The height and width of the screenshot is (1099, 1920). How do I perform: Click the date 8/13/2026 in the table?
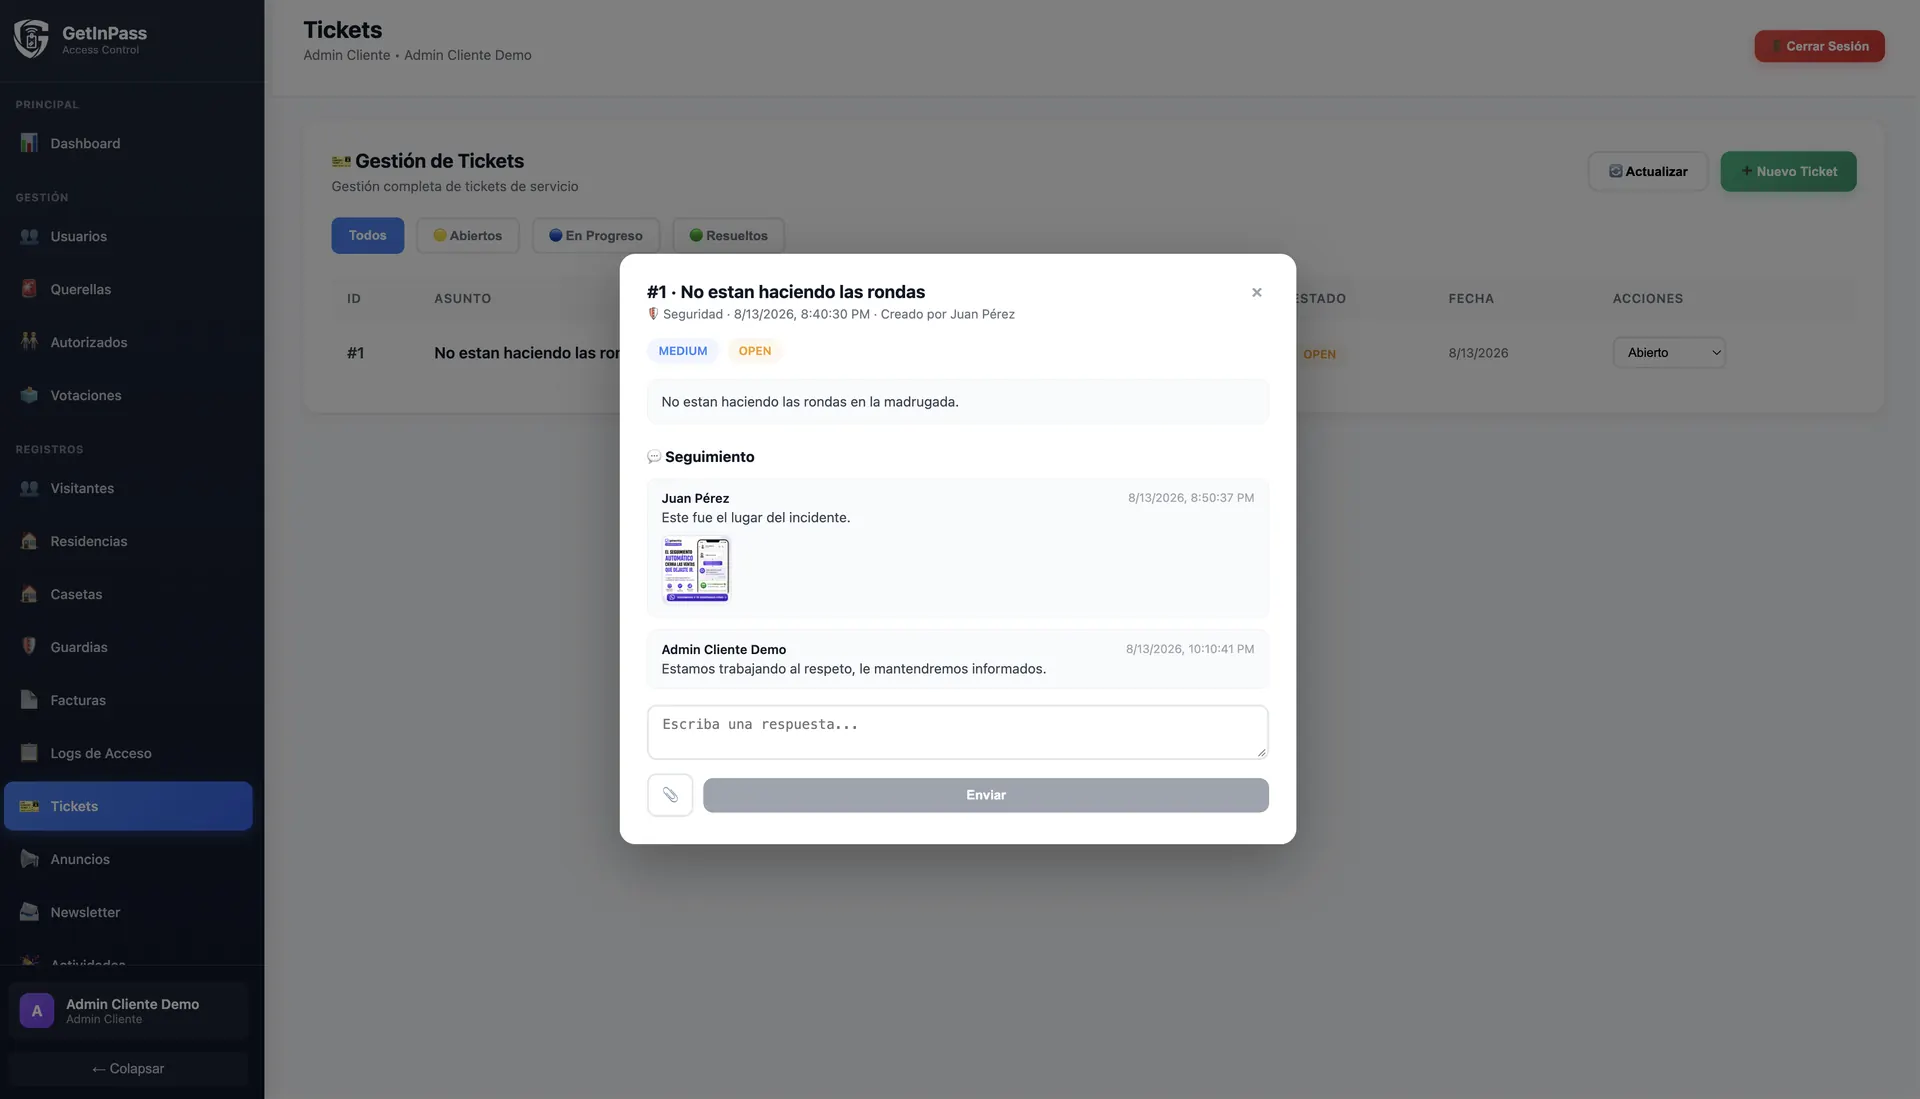tap(1478, 353)
